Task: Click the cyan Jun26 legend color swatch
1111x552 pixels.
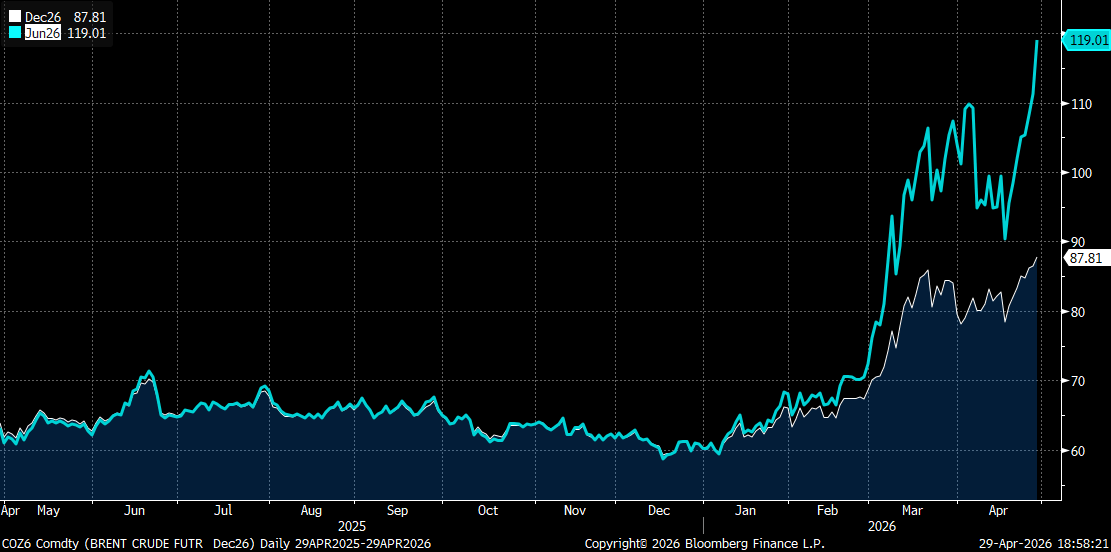Action: pos(14,33)
